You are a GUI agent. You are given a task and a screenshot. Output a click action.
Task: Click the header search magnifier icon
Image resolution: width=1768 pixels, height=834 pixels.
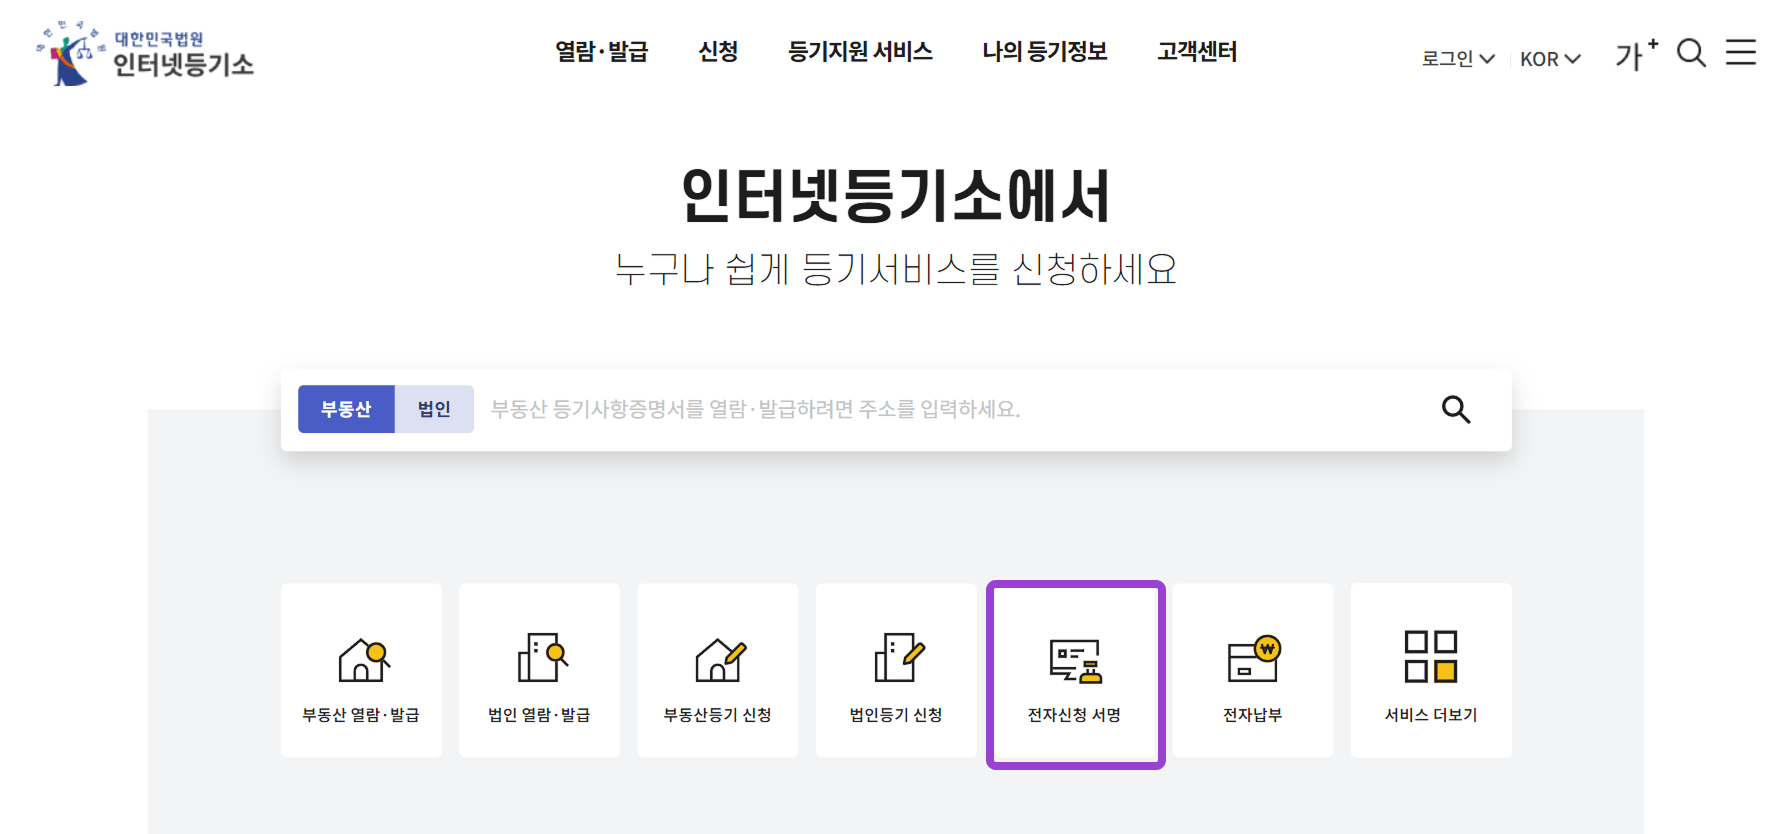point(1691,53)
